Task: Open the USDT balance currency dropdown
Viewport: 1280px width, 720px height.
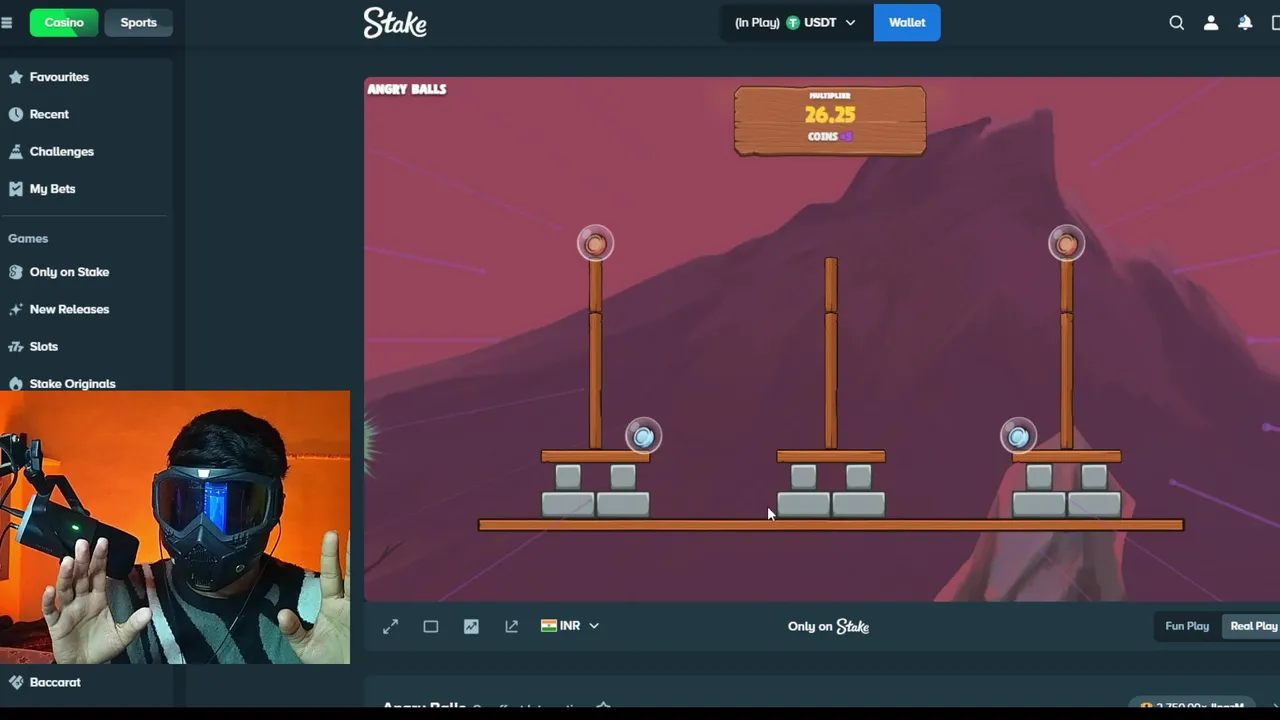Action: click(x=797, y=22)
